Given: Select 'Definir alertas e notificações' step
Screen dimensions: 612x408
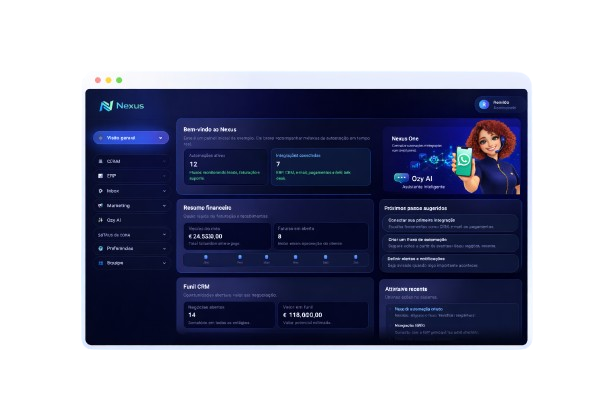Looking at the screenshot, I should point(450,262).
